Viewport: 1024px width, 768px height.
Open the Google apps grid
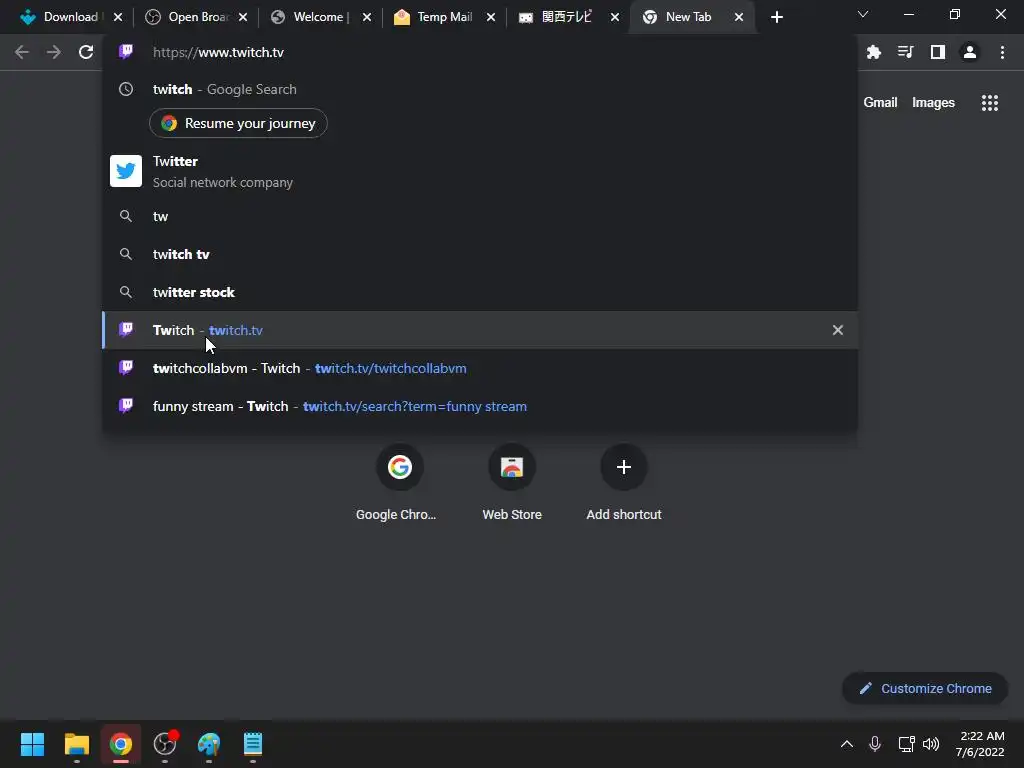990,103
